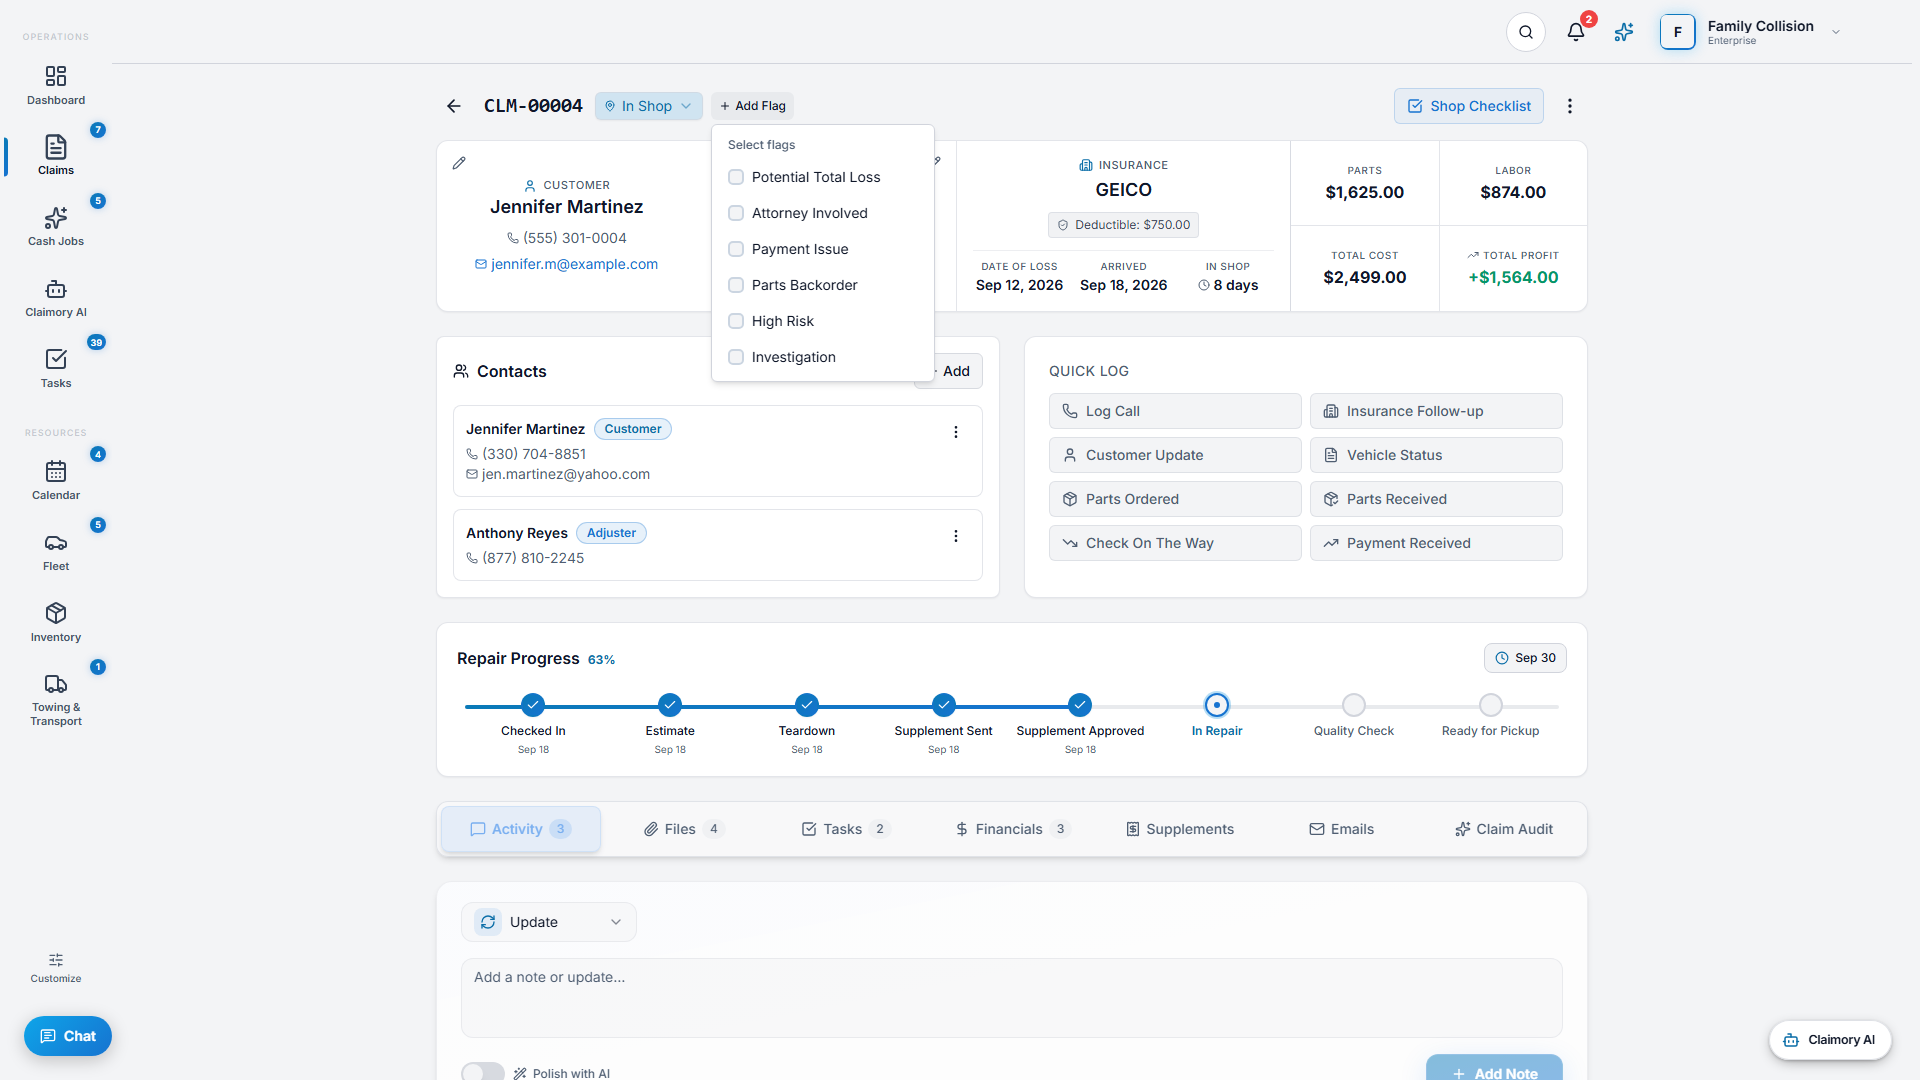Click jennifer.m@example.com email link

pos(574,264)
